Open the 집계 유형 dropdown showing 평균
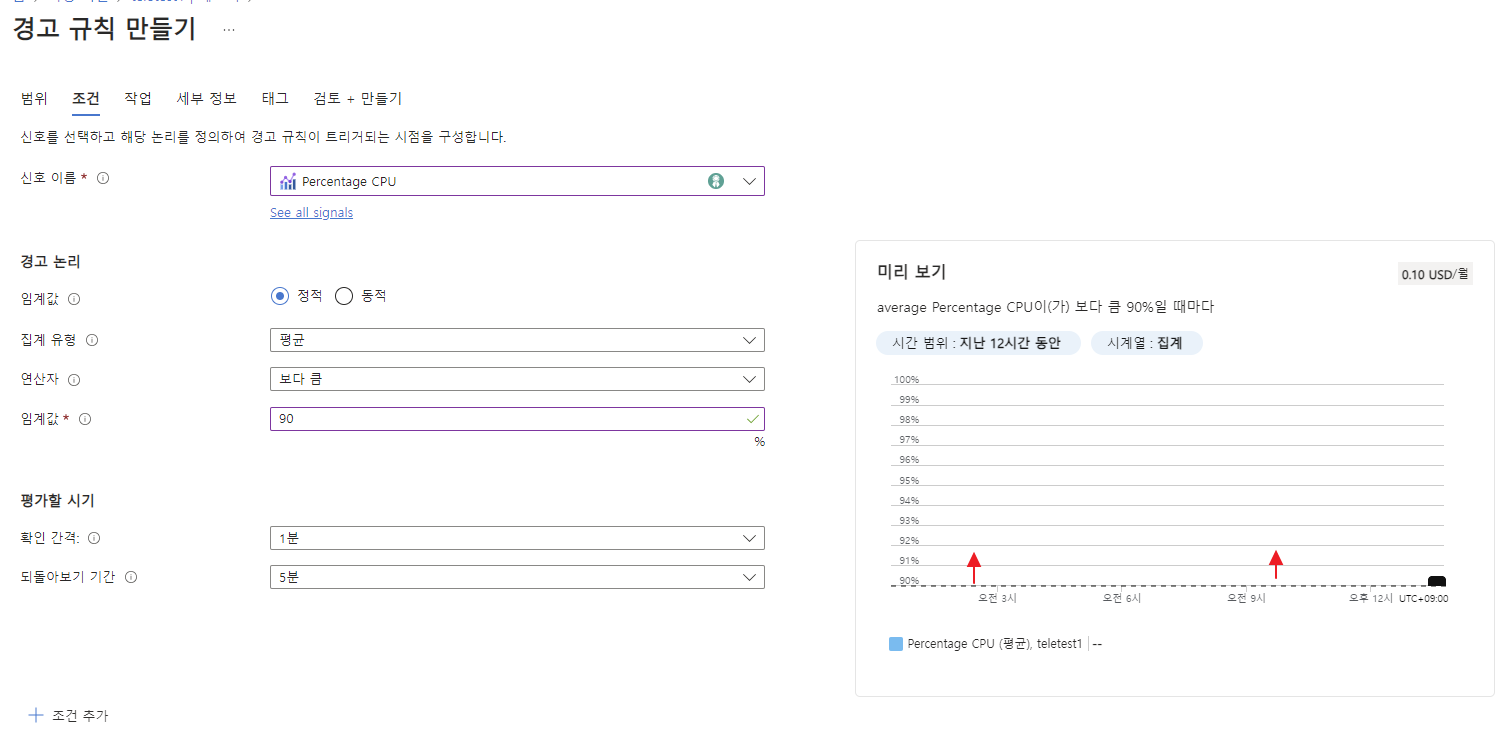1510x736 pixels. 517,340
